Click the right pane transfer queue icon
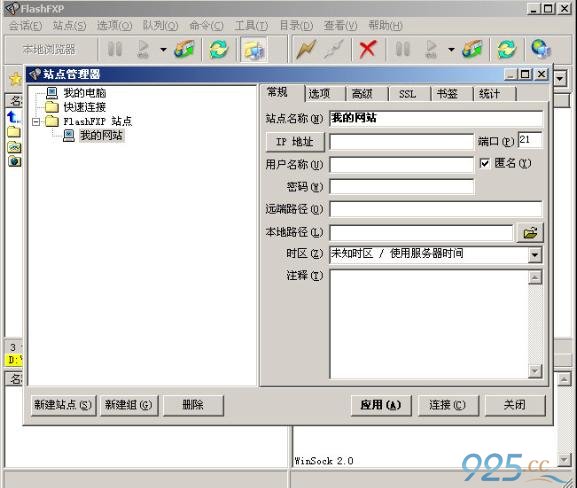 coord(472,49)
